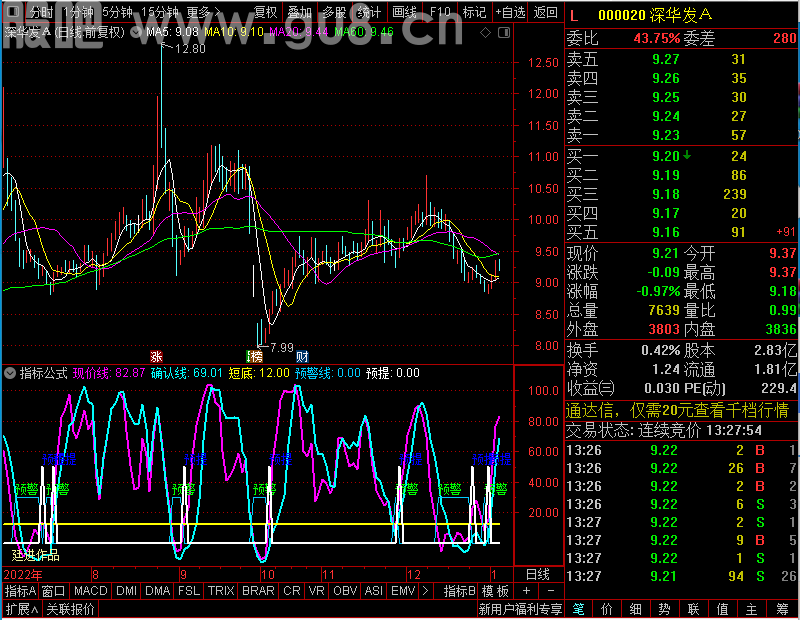Select the 细 detail tab
The height and width of the screenshot is (620, 800).
coord(635,609)
